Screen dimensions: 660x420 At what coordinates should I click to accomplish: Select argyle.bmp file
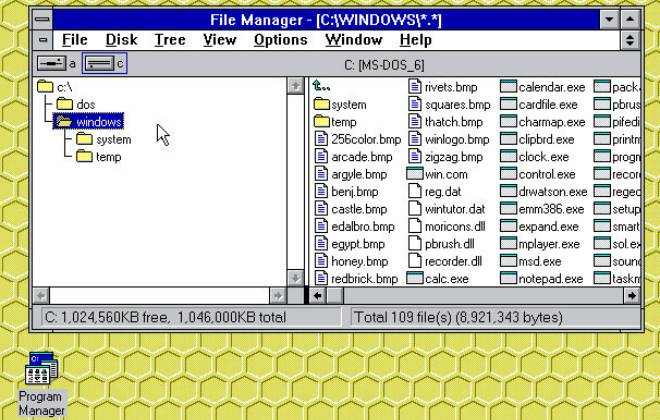(x=351, y=174)
